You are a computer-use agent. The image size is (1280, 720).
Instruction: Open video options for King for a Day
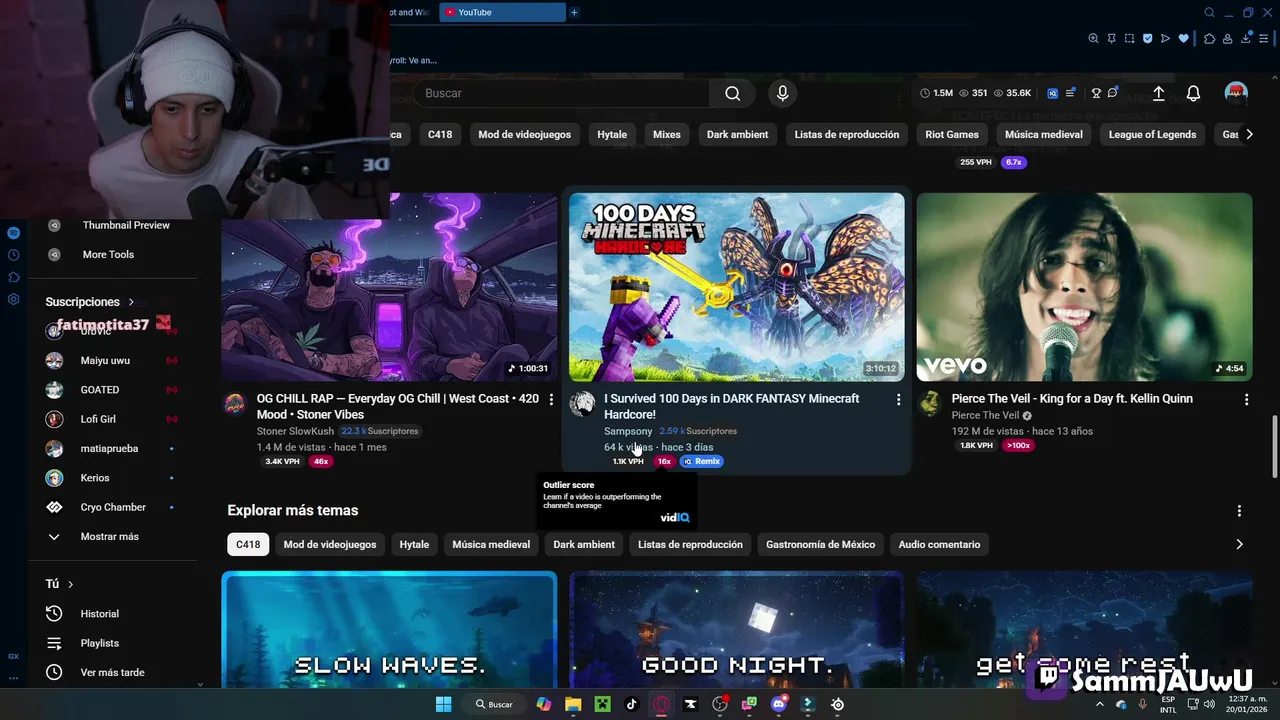(1246, 400)
